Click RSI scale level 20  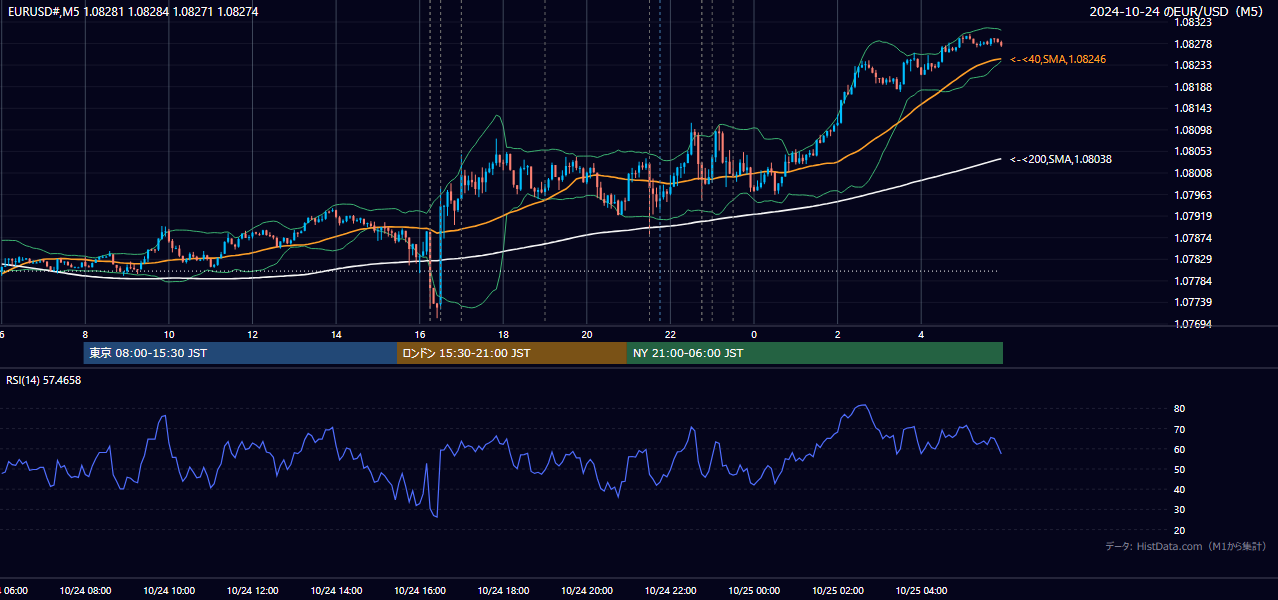pos(1180,530)
